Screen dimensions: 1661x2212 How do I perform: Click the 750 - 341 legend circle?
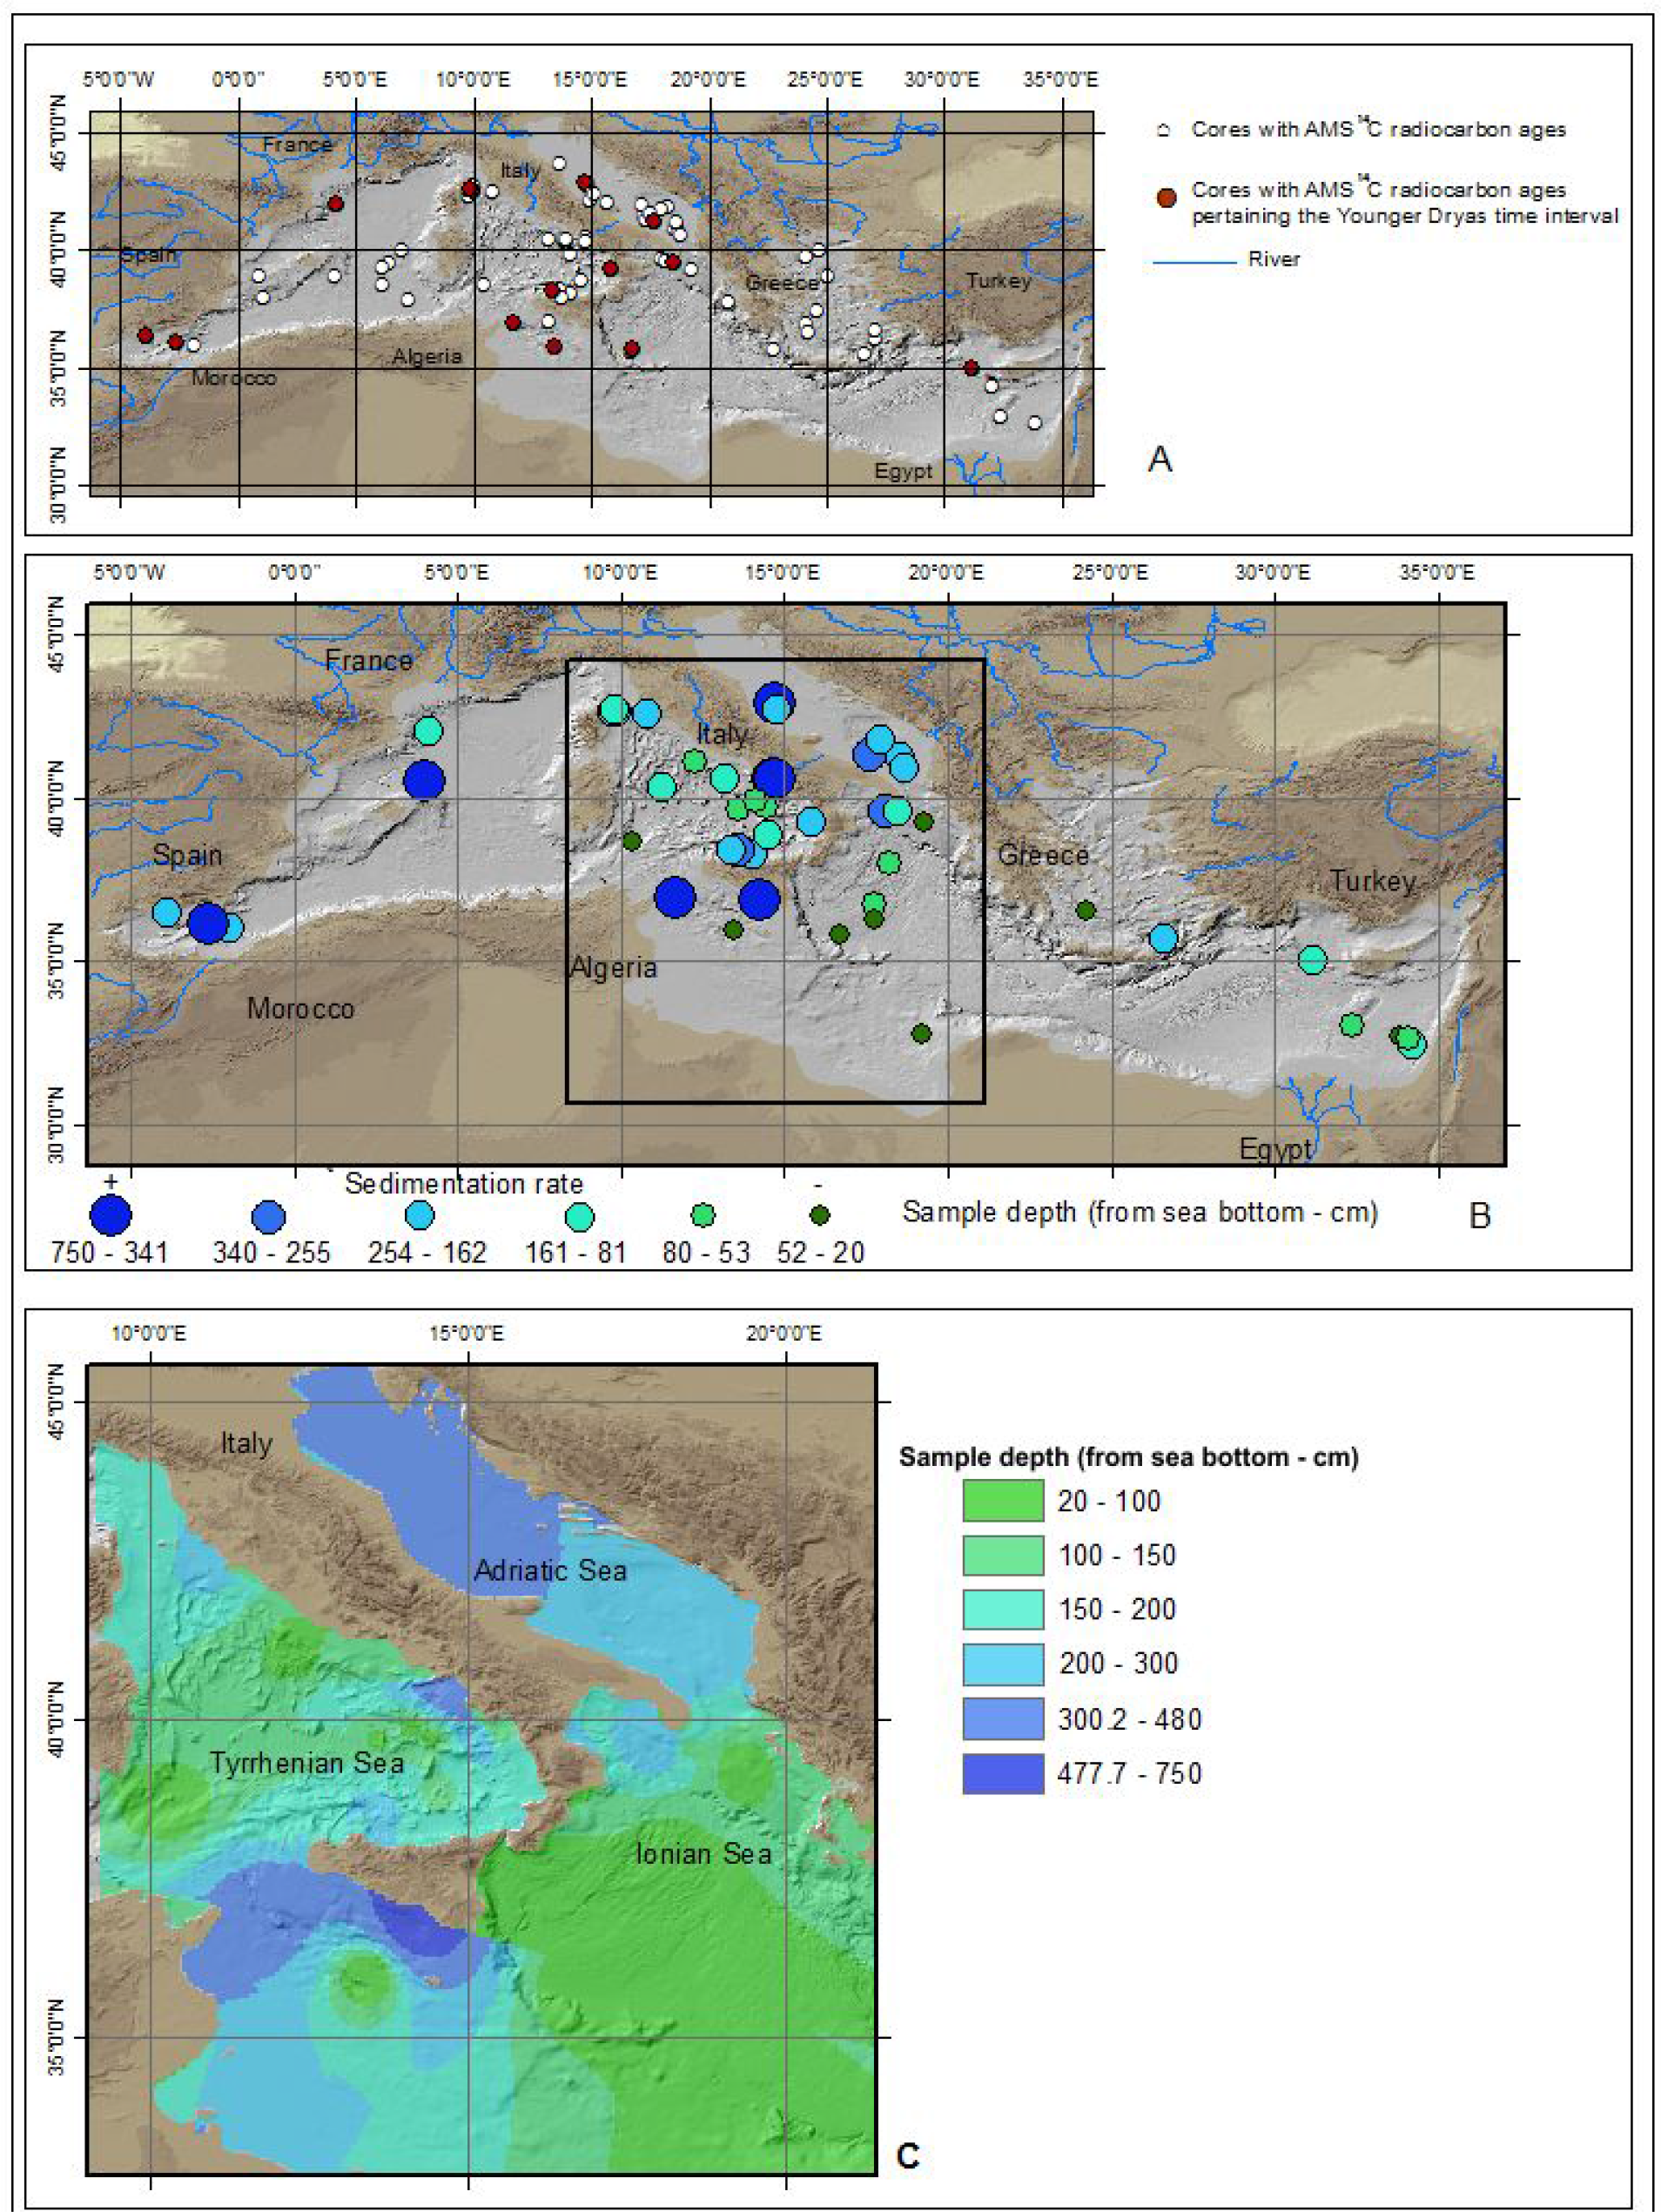coord(110,1215)
